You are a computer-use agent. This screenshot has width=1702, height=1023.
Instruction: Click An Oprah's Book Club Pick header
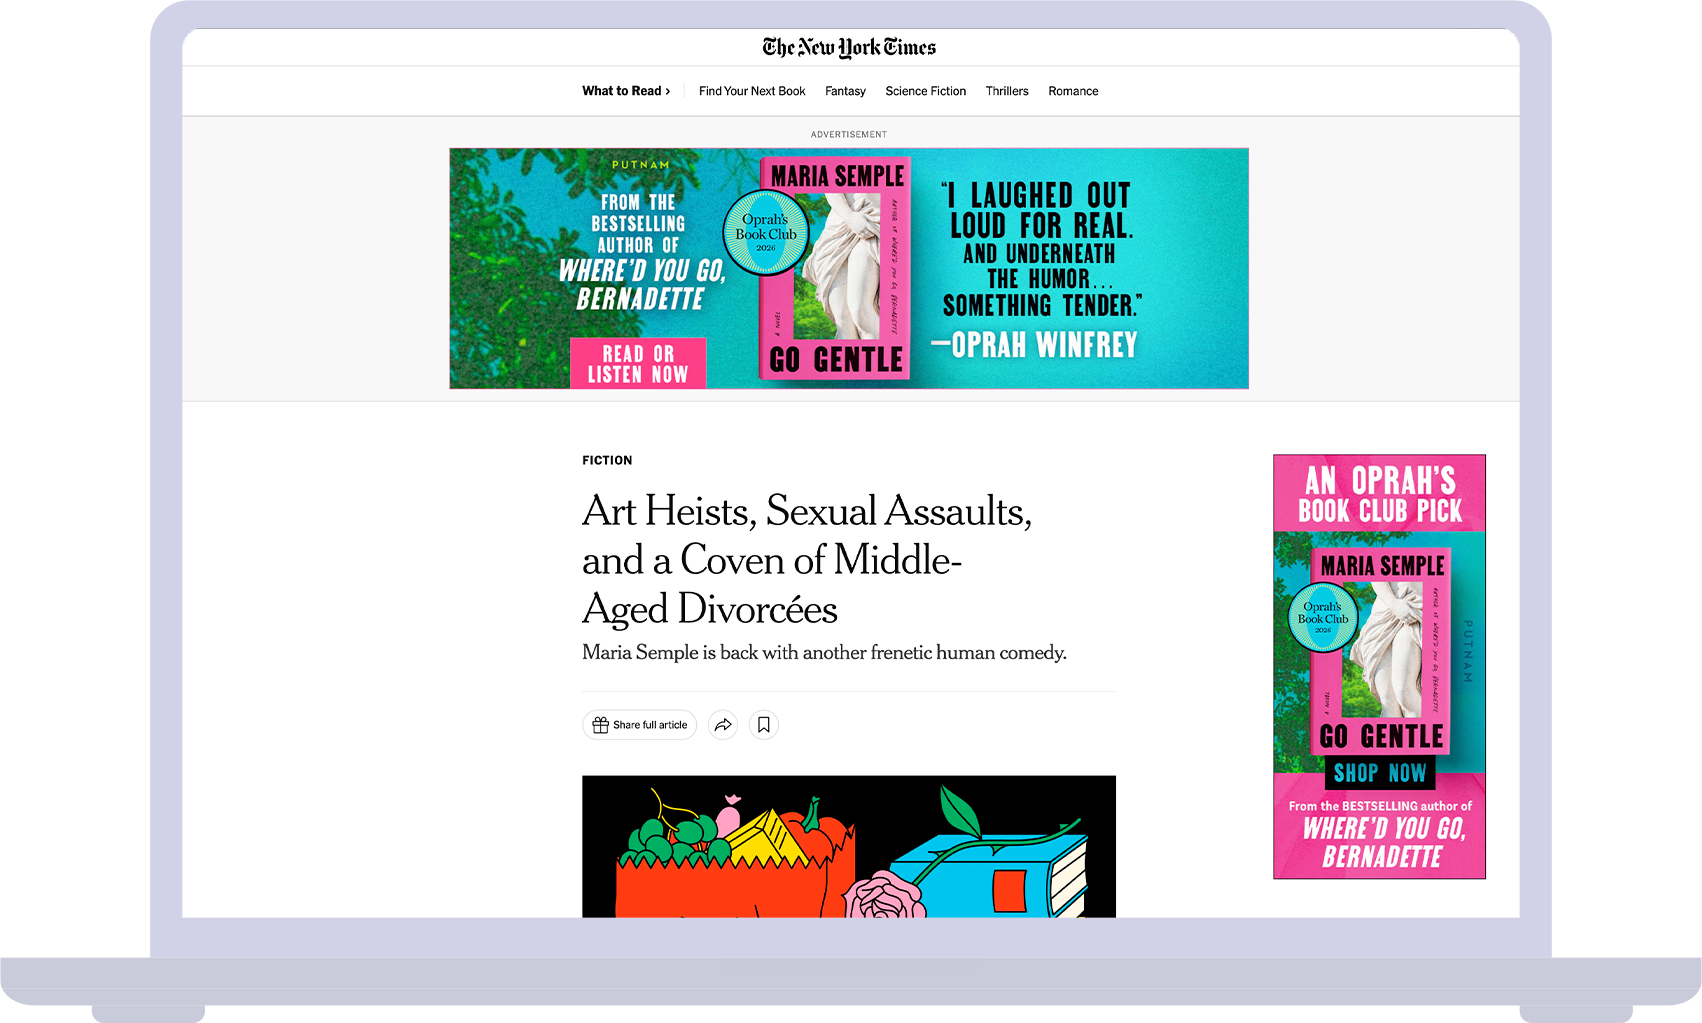point(1380,495)
